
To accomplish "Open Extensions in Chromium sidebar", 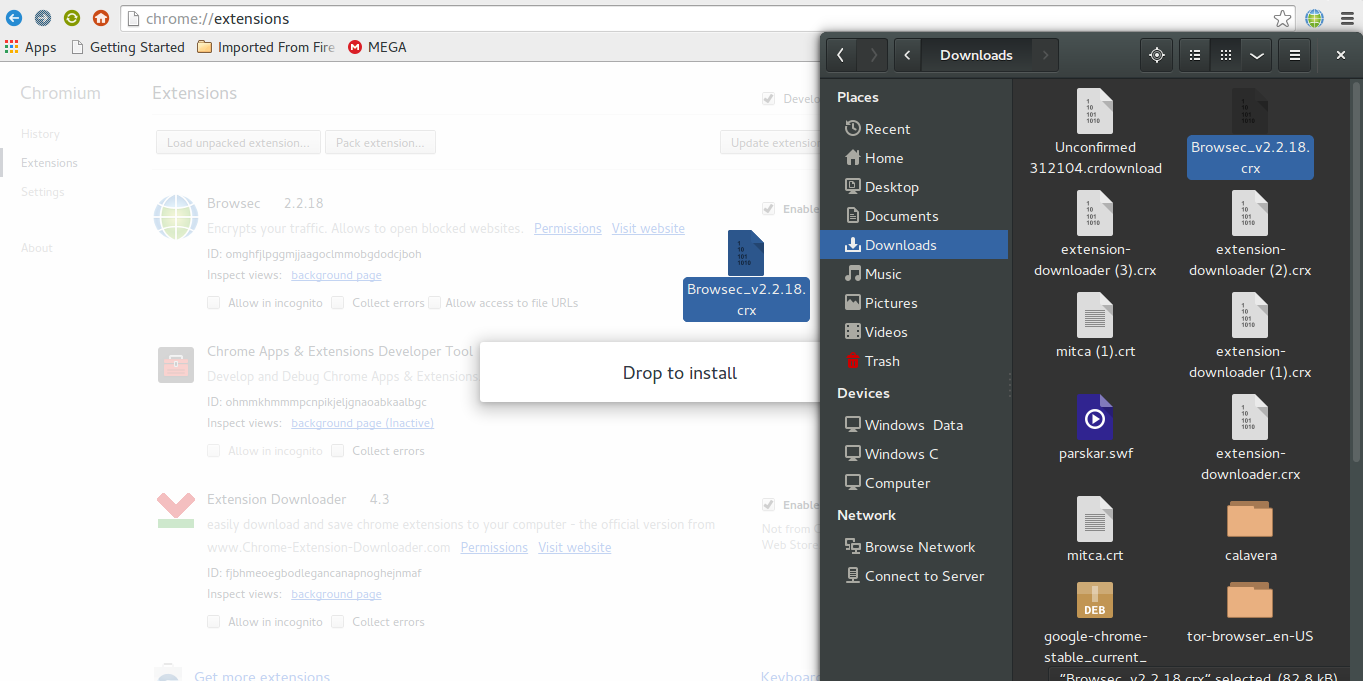I will (49, 163).
